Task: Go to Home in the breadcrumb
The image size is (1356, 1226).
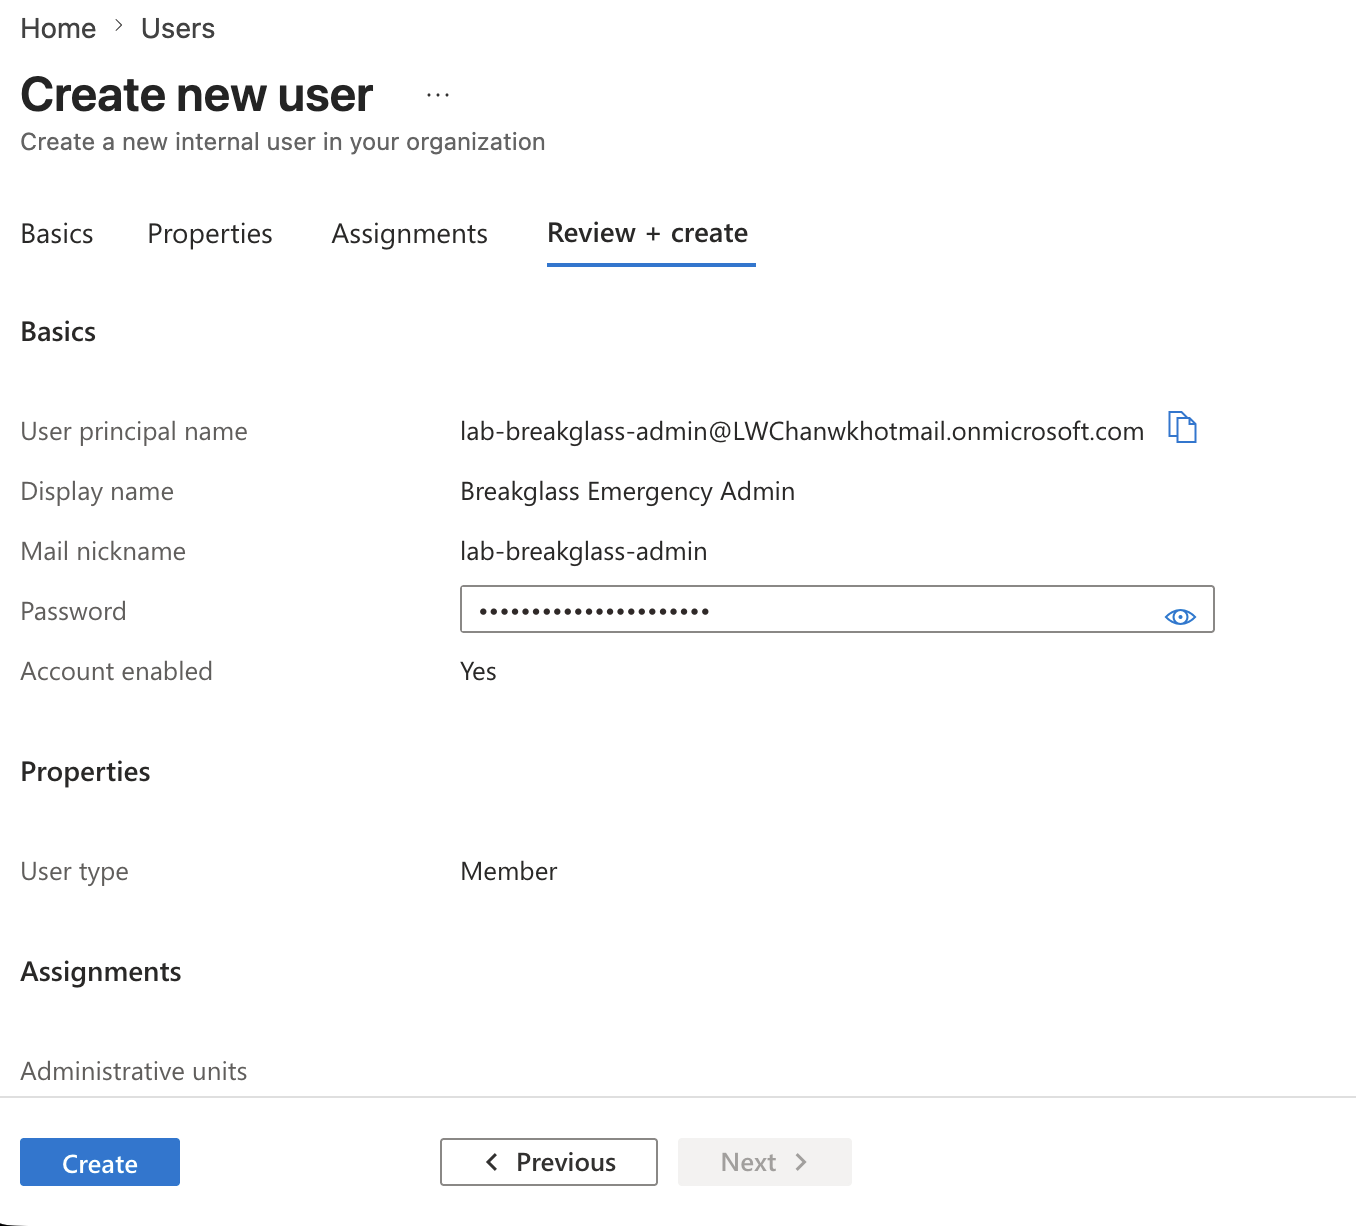Action: pyautogui.click(x=58, y=28)
